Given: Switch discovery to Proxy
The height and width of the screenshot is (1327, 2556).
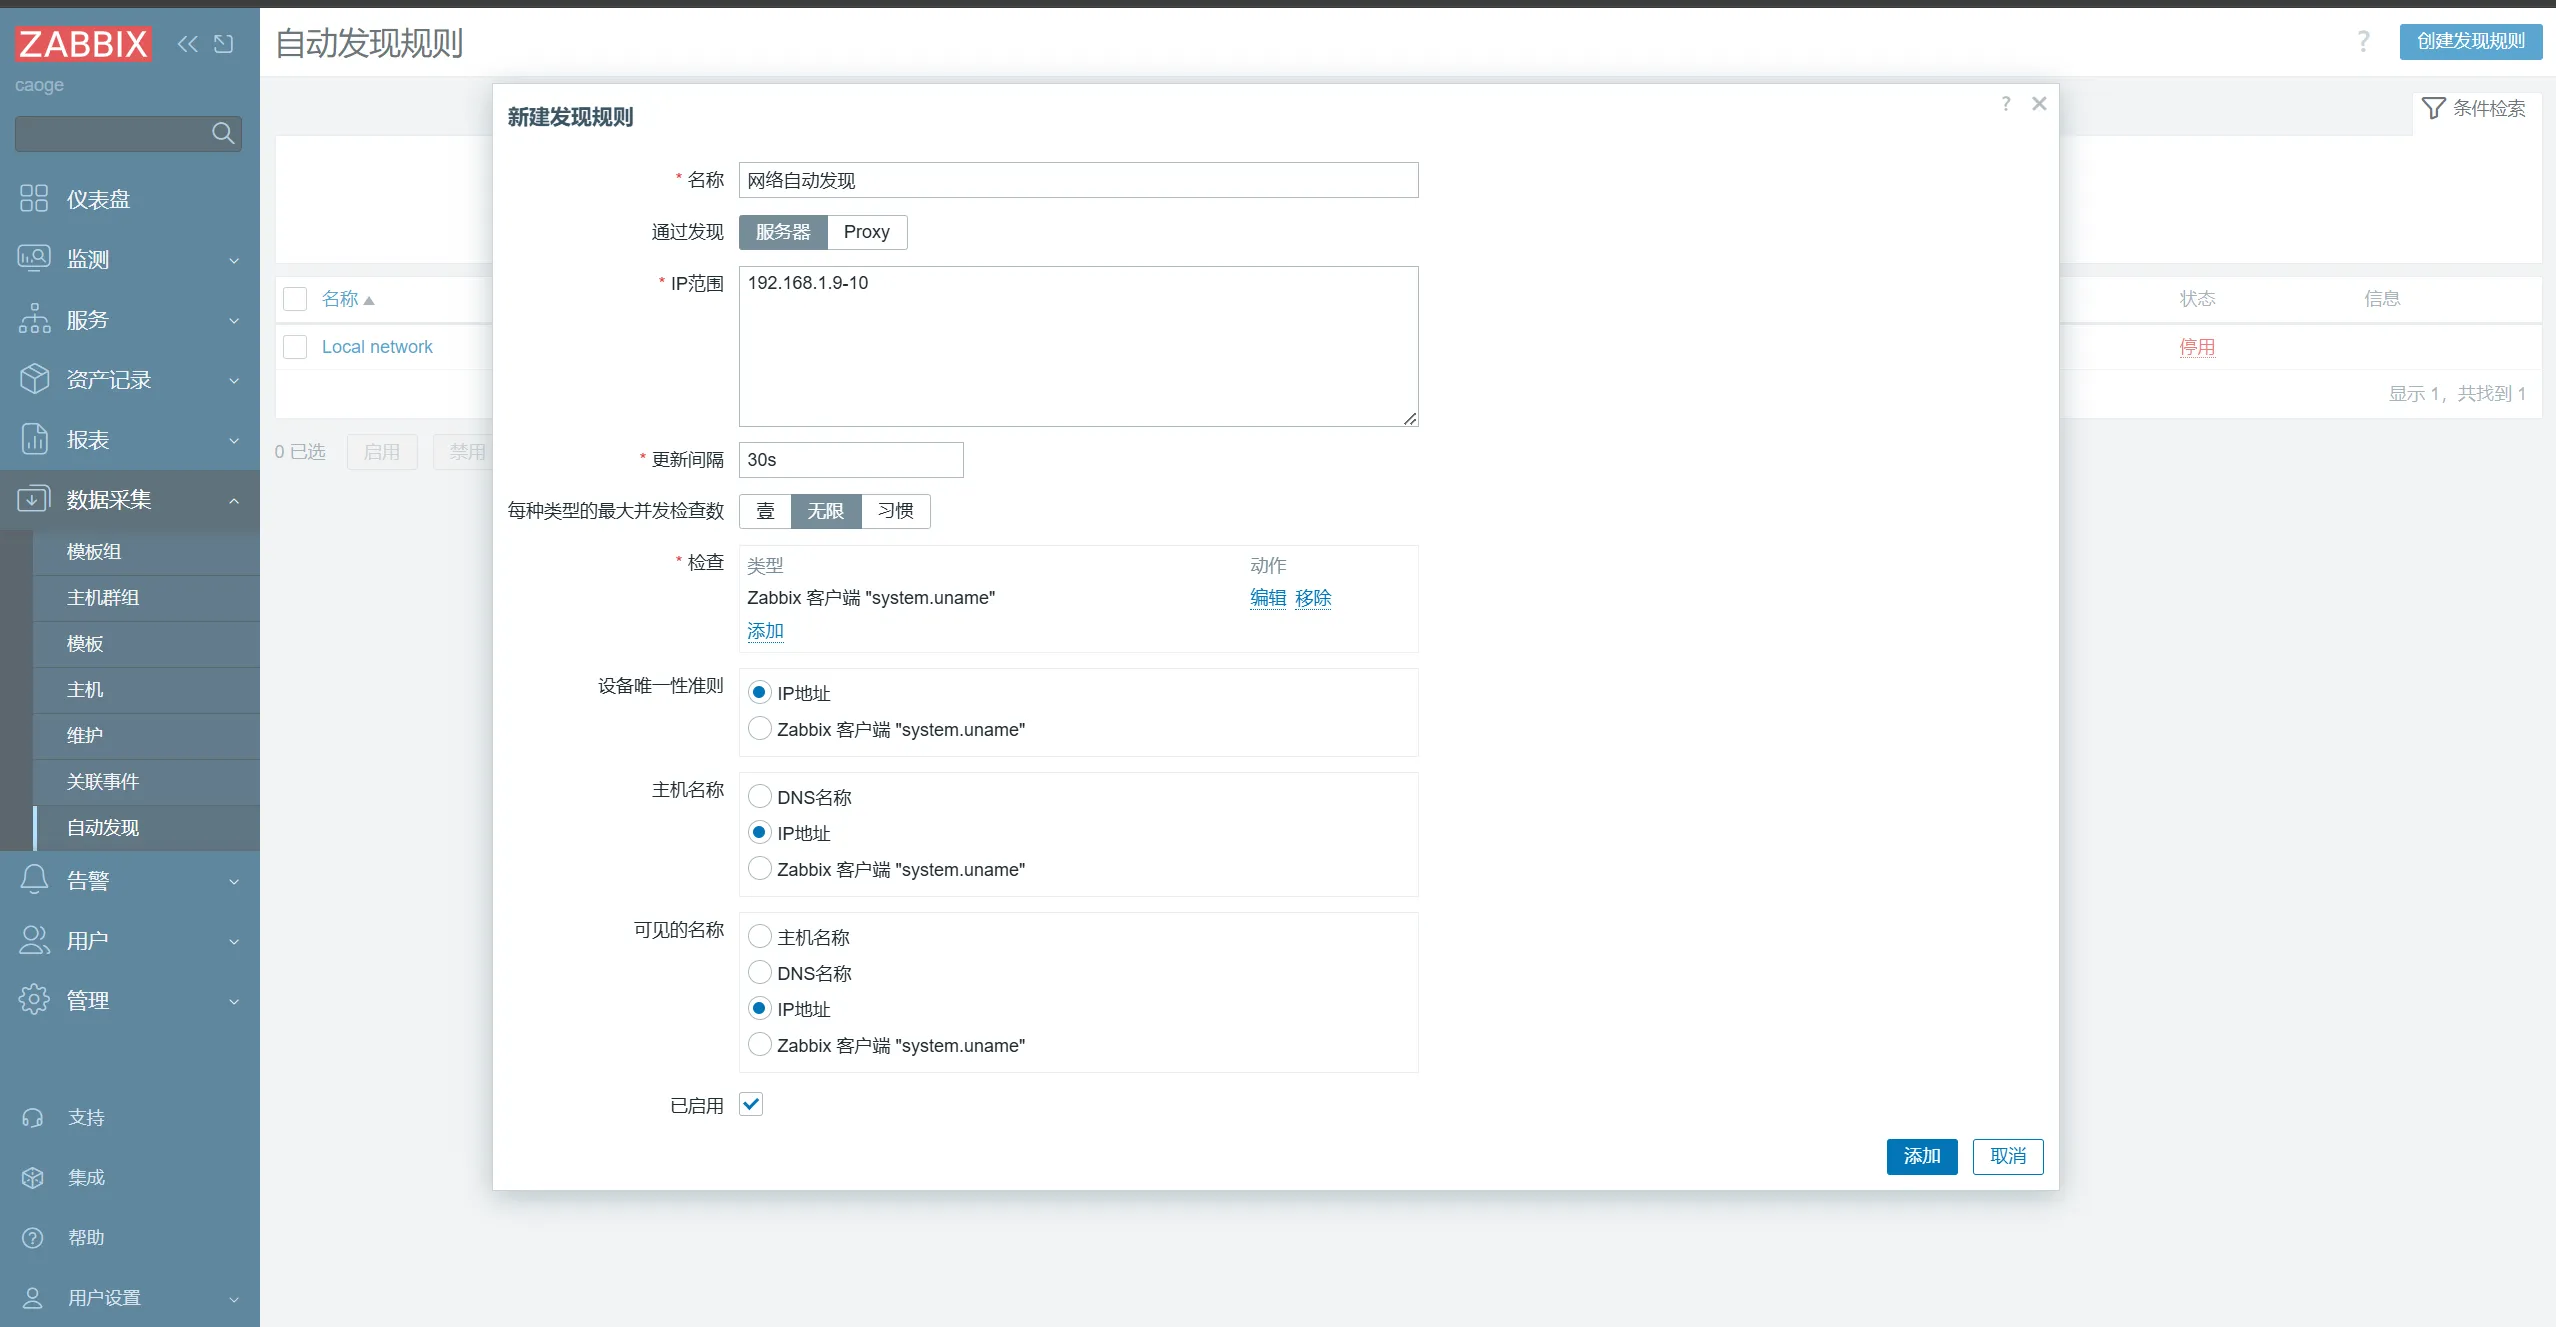Looking at the screenshot, I should pyautogui.click(x=866, y=232).
